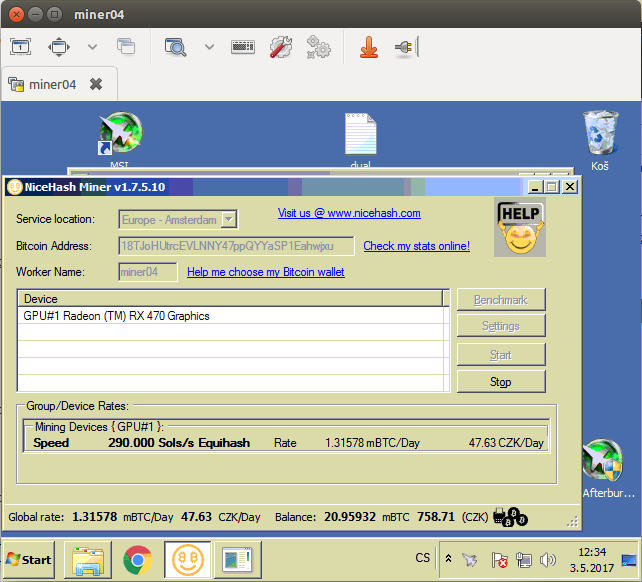Stop mining with Stop button

[501, 382]
